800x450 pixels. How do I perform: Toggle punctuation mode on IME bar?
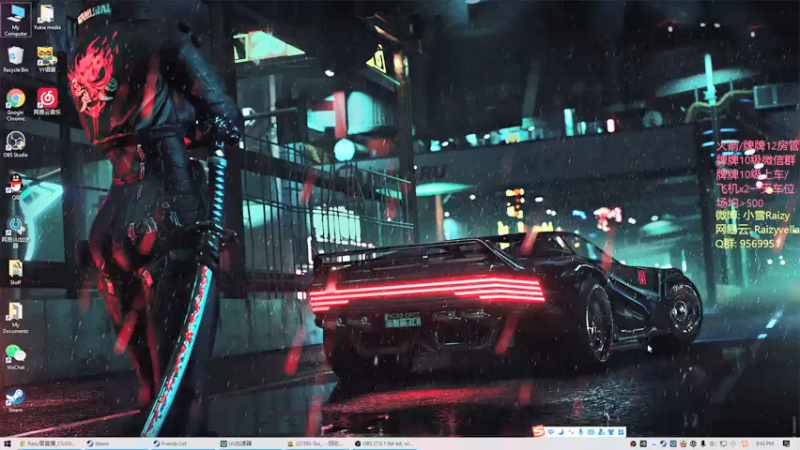point(571,432)
